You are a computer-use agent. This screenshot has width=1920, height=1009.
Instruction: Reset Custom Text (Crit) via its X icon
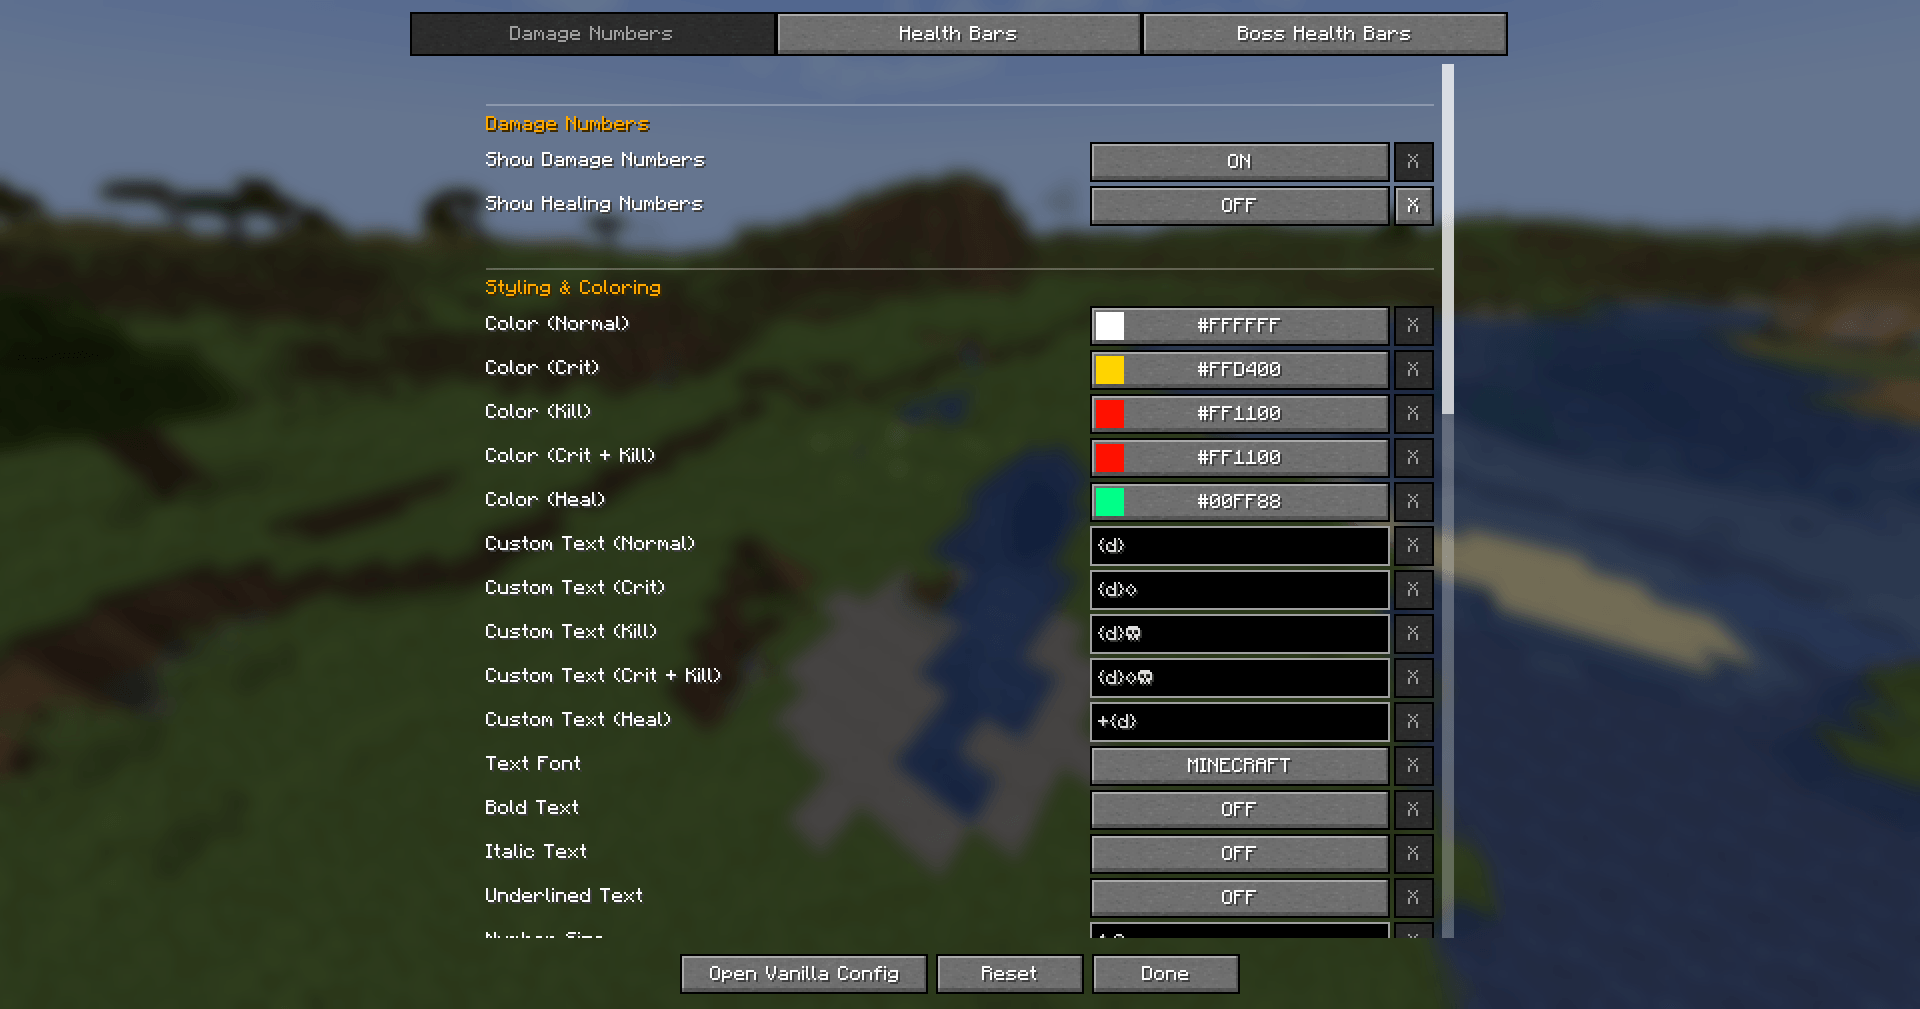click(x=1413, y=589)
